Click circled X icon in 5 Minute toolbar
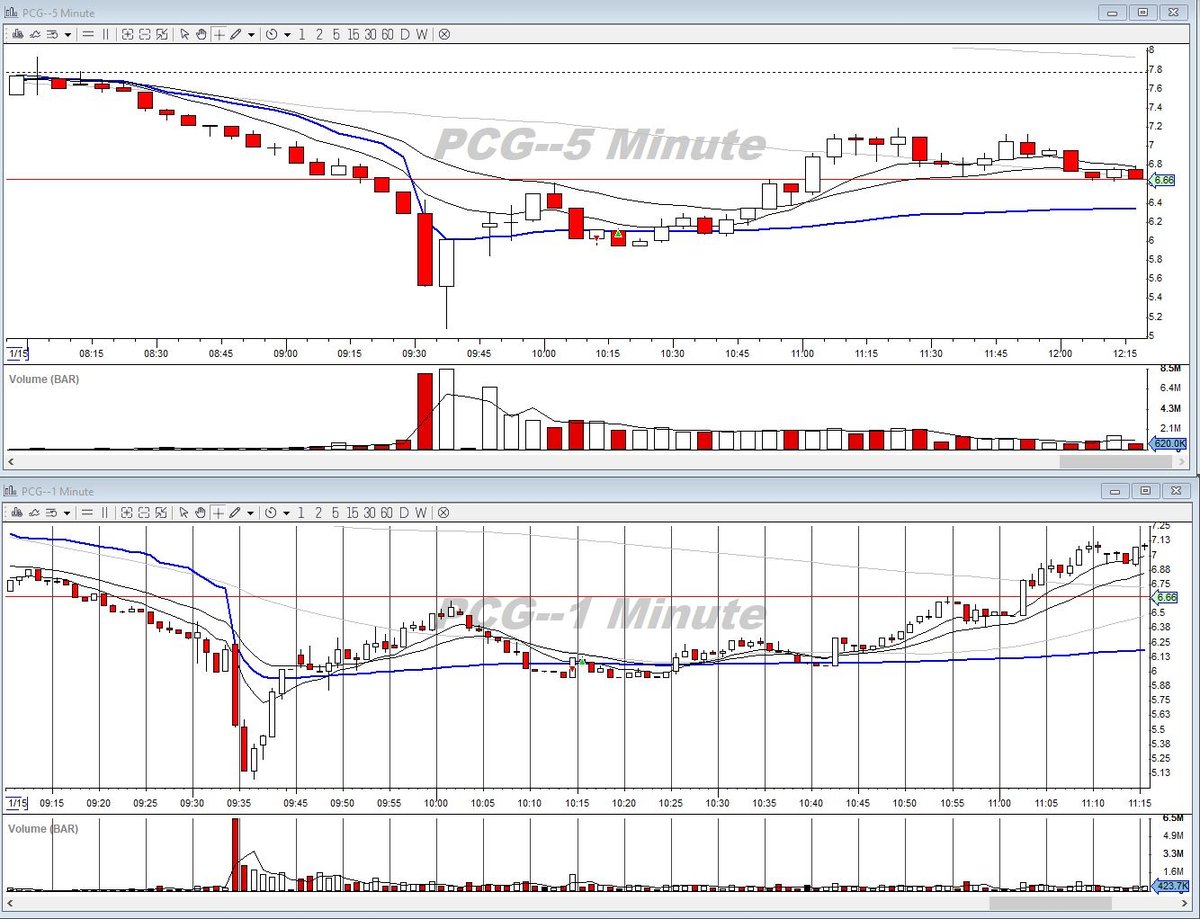The height and width of the screenshot is (919, 1200). click(x=444, y=34)
